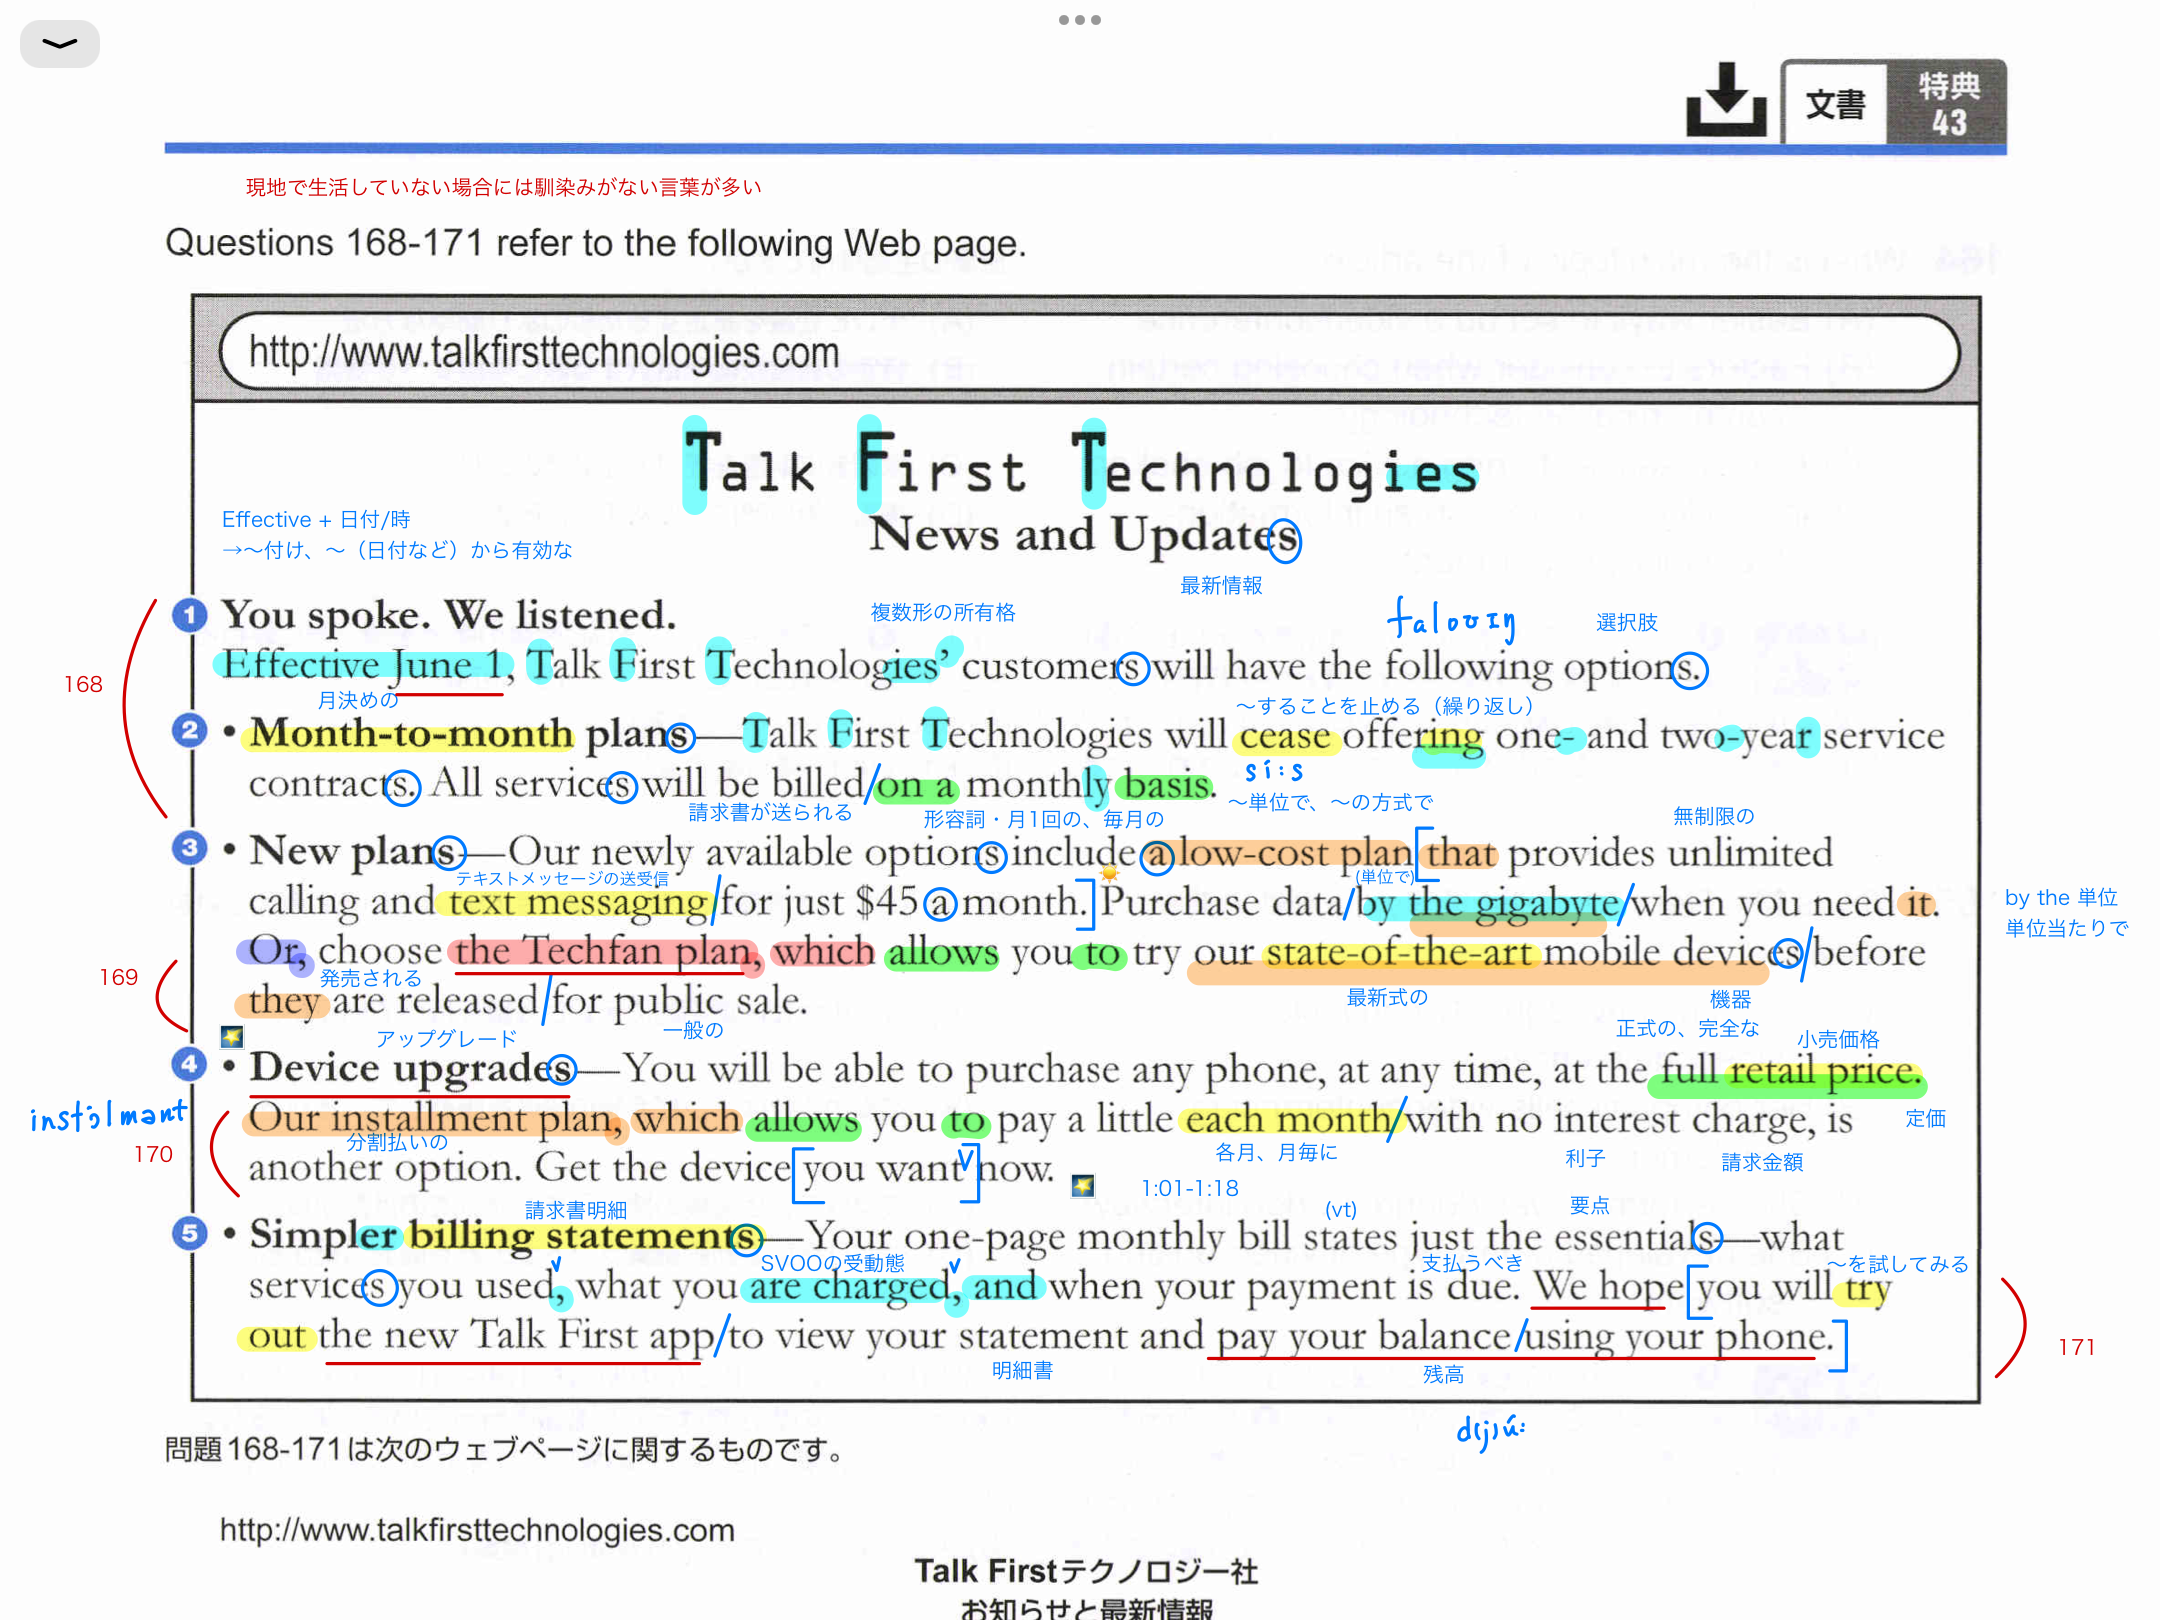Select the 文書 tab
The image size is (2160, 1620).
pyautogui.click(x=1835, y=104)
